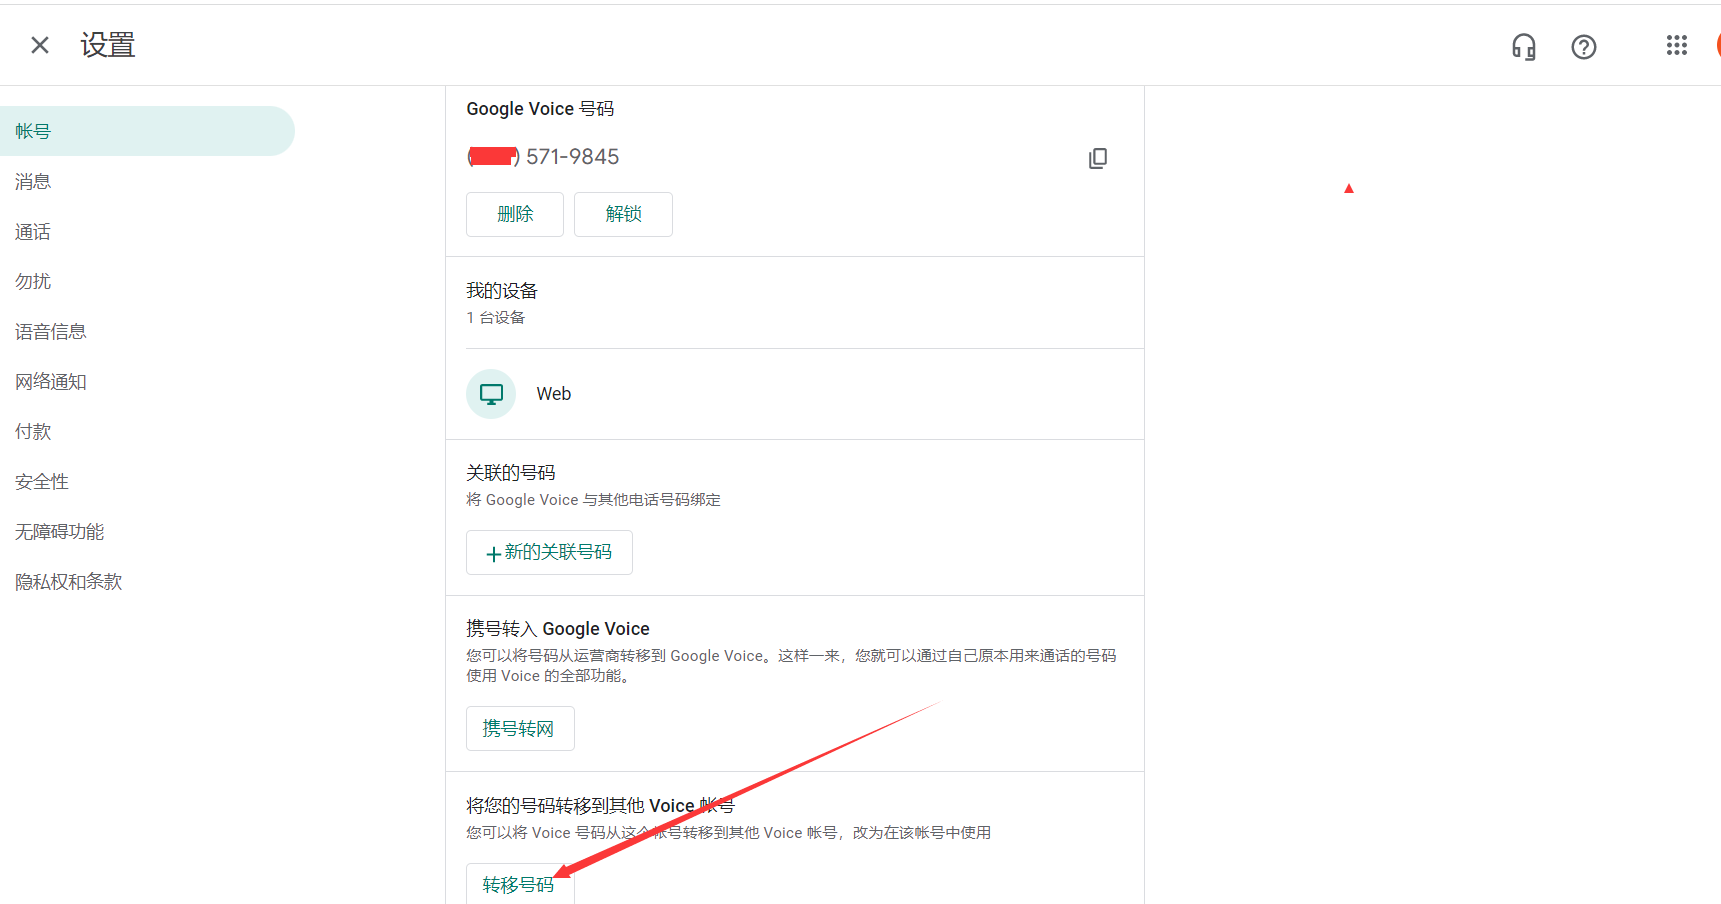Open the Google apps grid icon
1721x904 pixels.
[1677, 45]
